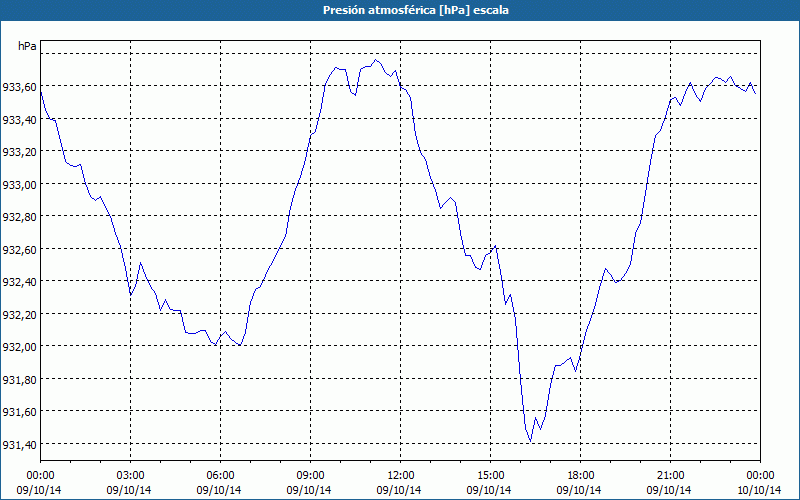Click the 12:00 time label

[401, 476]
